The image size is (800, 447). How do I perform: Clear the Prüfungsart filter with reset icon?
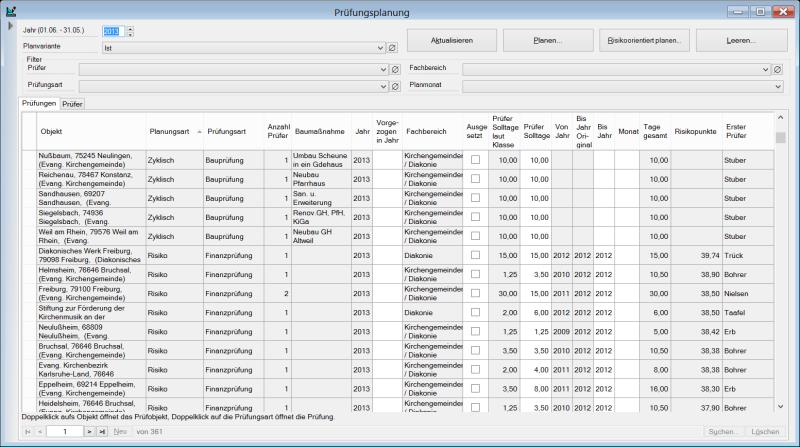coord(395,87)
